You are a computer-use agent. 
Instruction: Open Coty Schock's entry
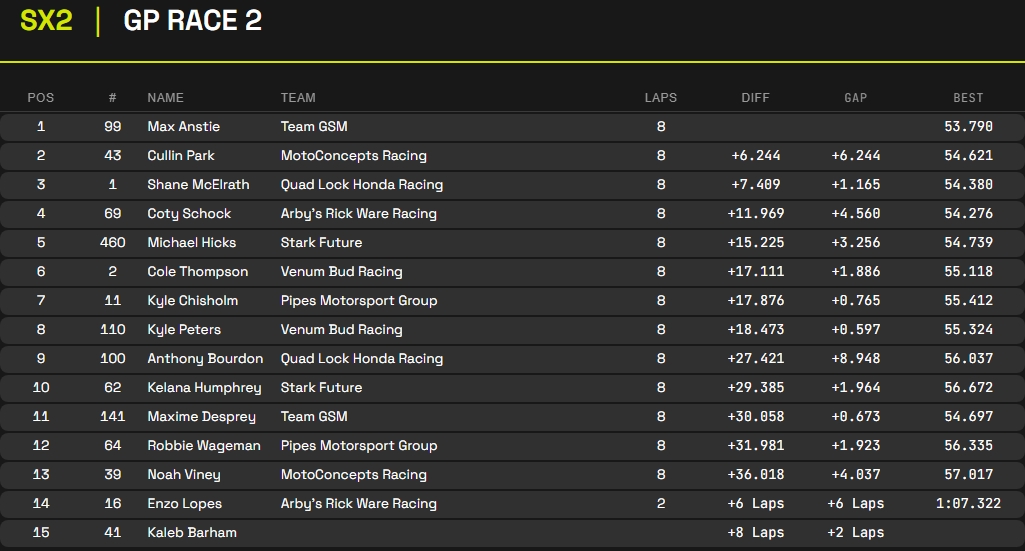(189, 214)
